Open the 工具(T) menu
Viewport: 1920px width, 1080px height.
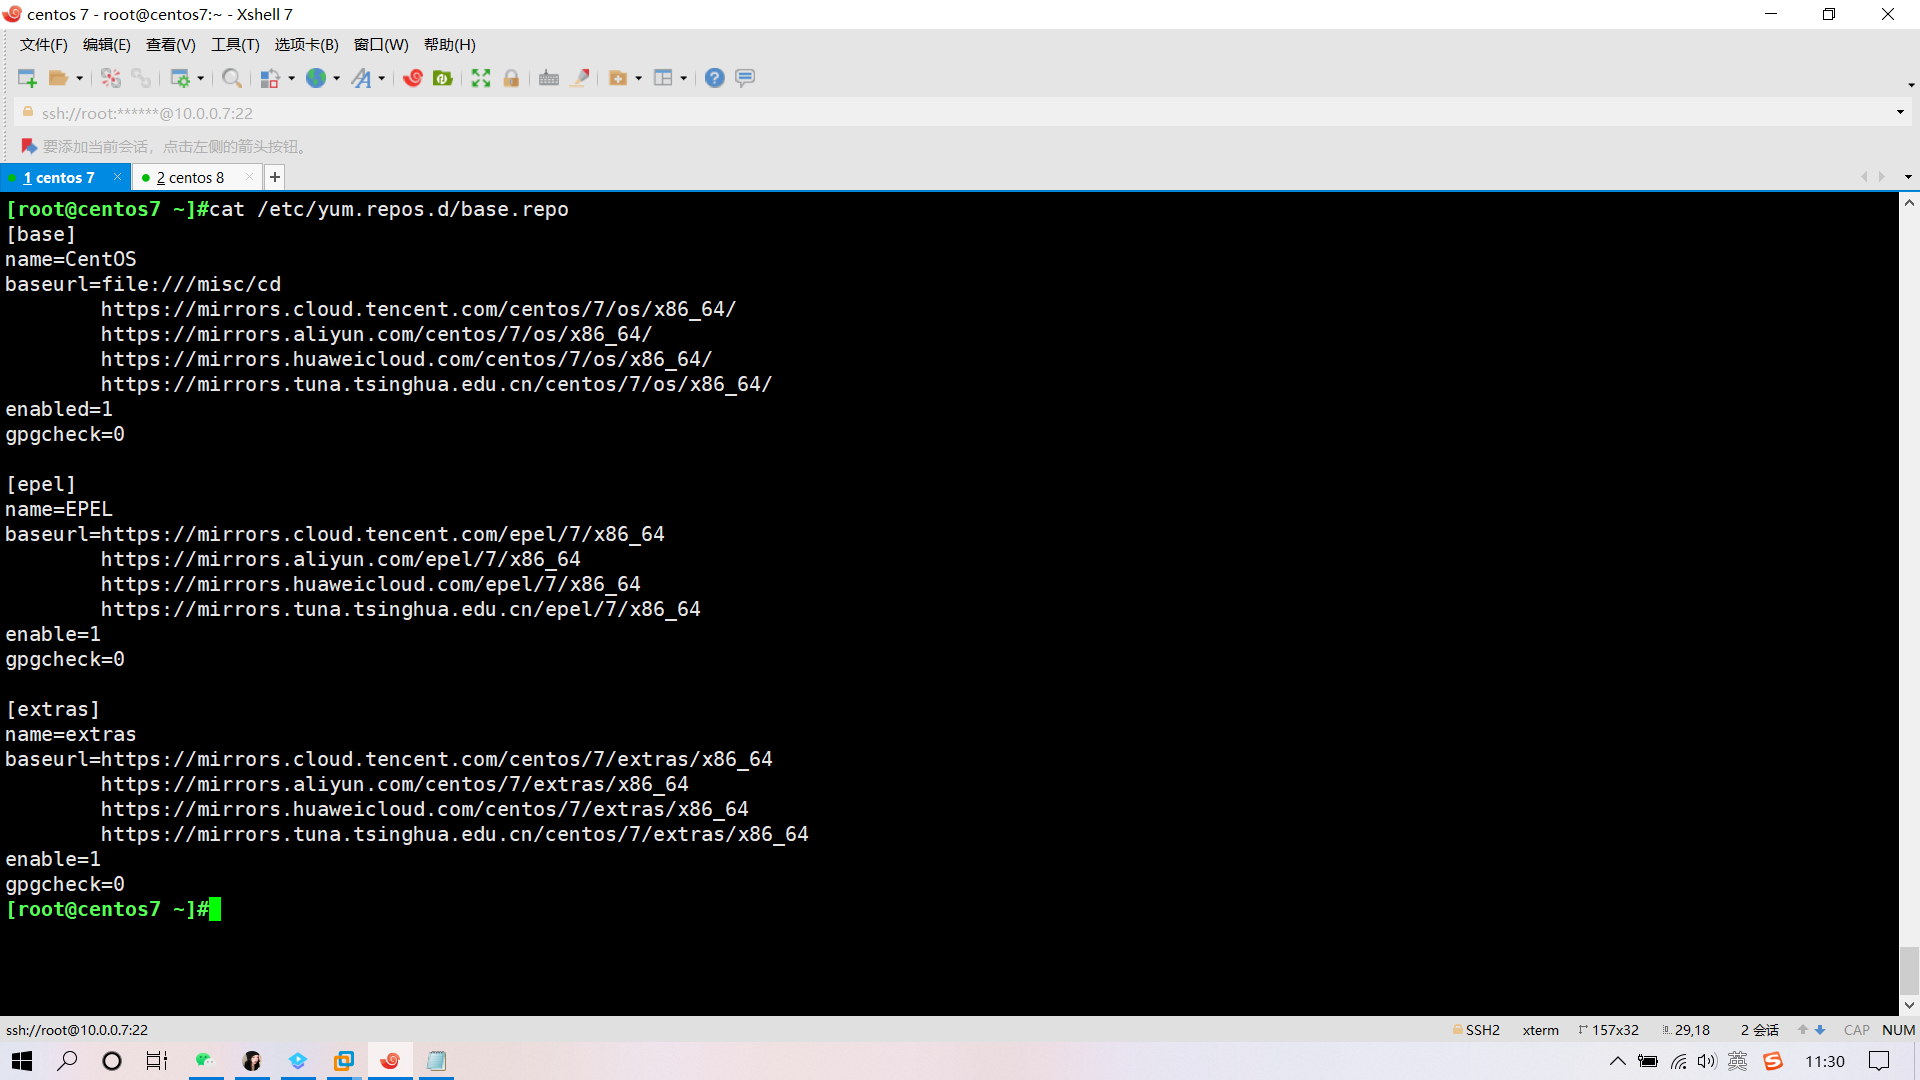coord(235,45)
